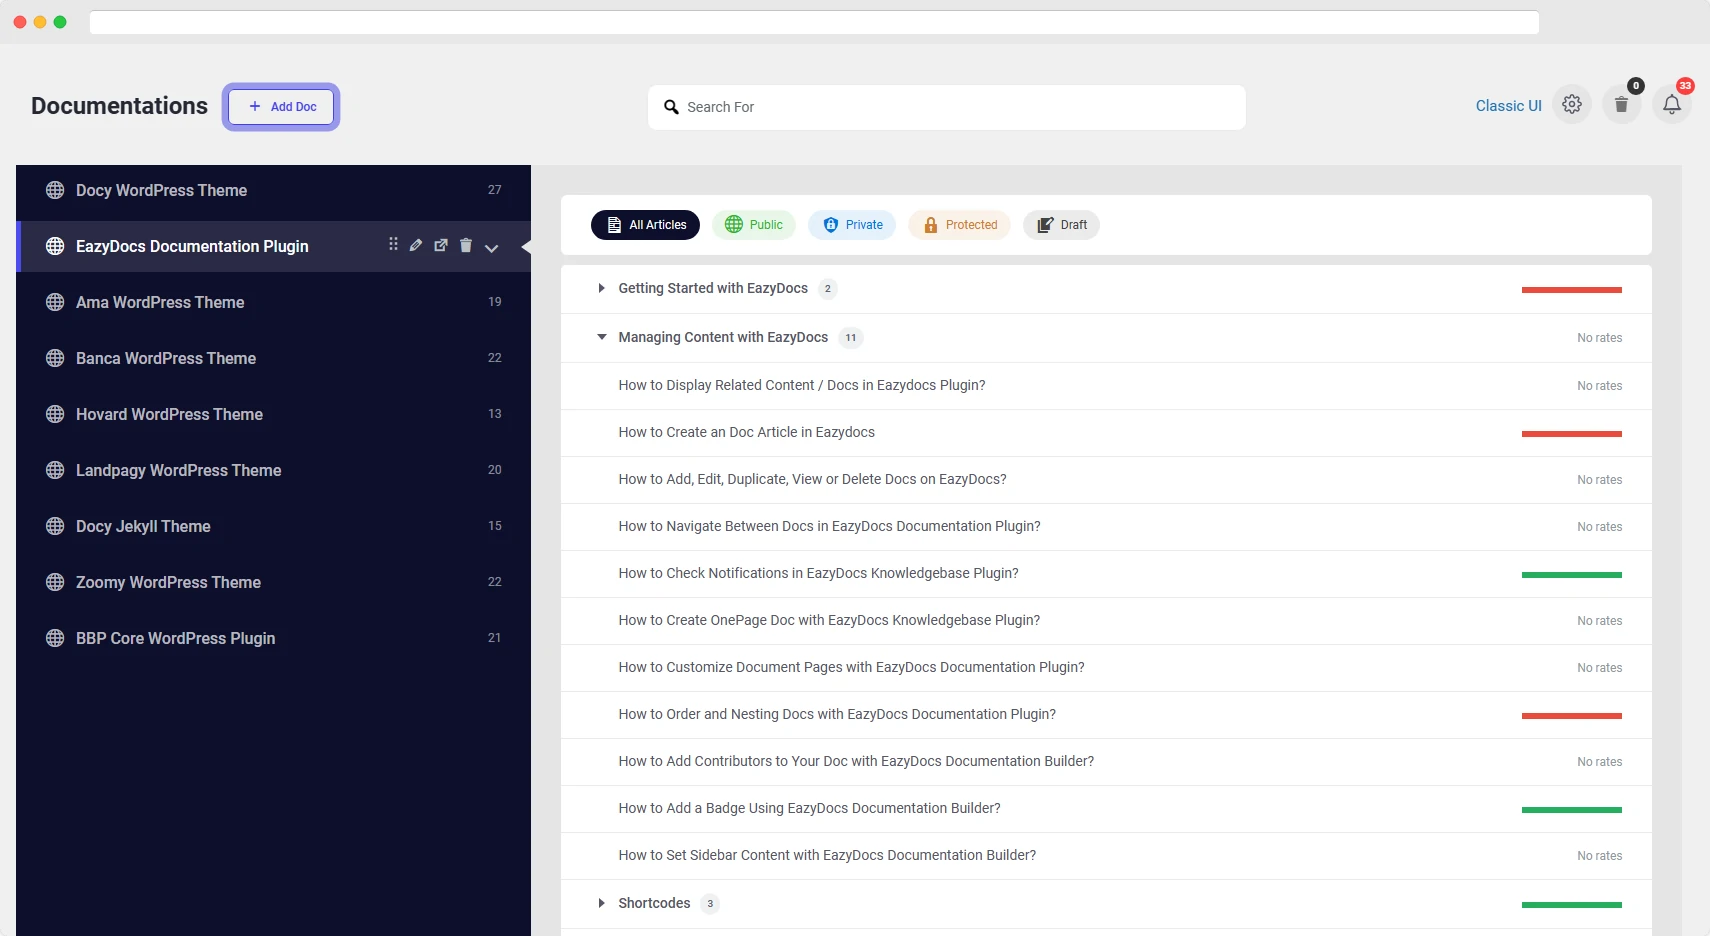
Task: Switch to the All Articles tab
Action: click(646, 225)
